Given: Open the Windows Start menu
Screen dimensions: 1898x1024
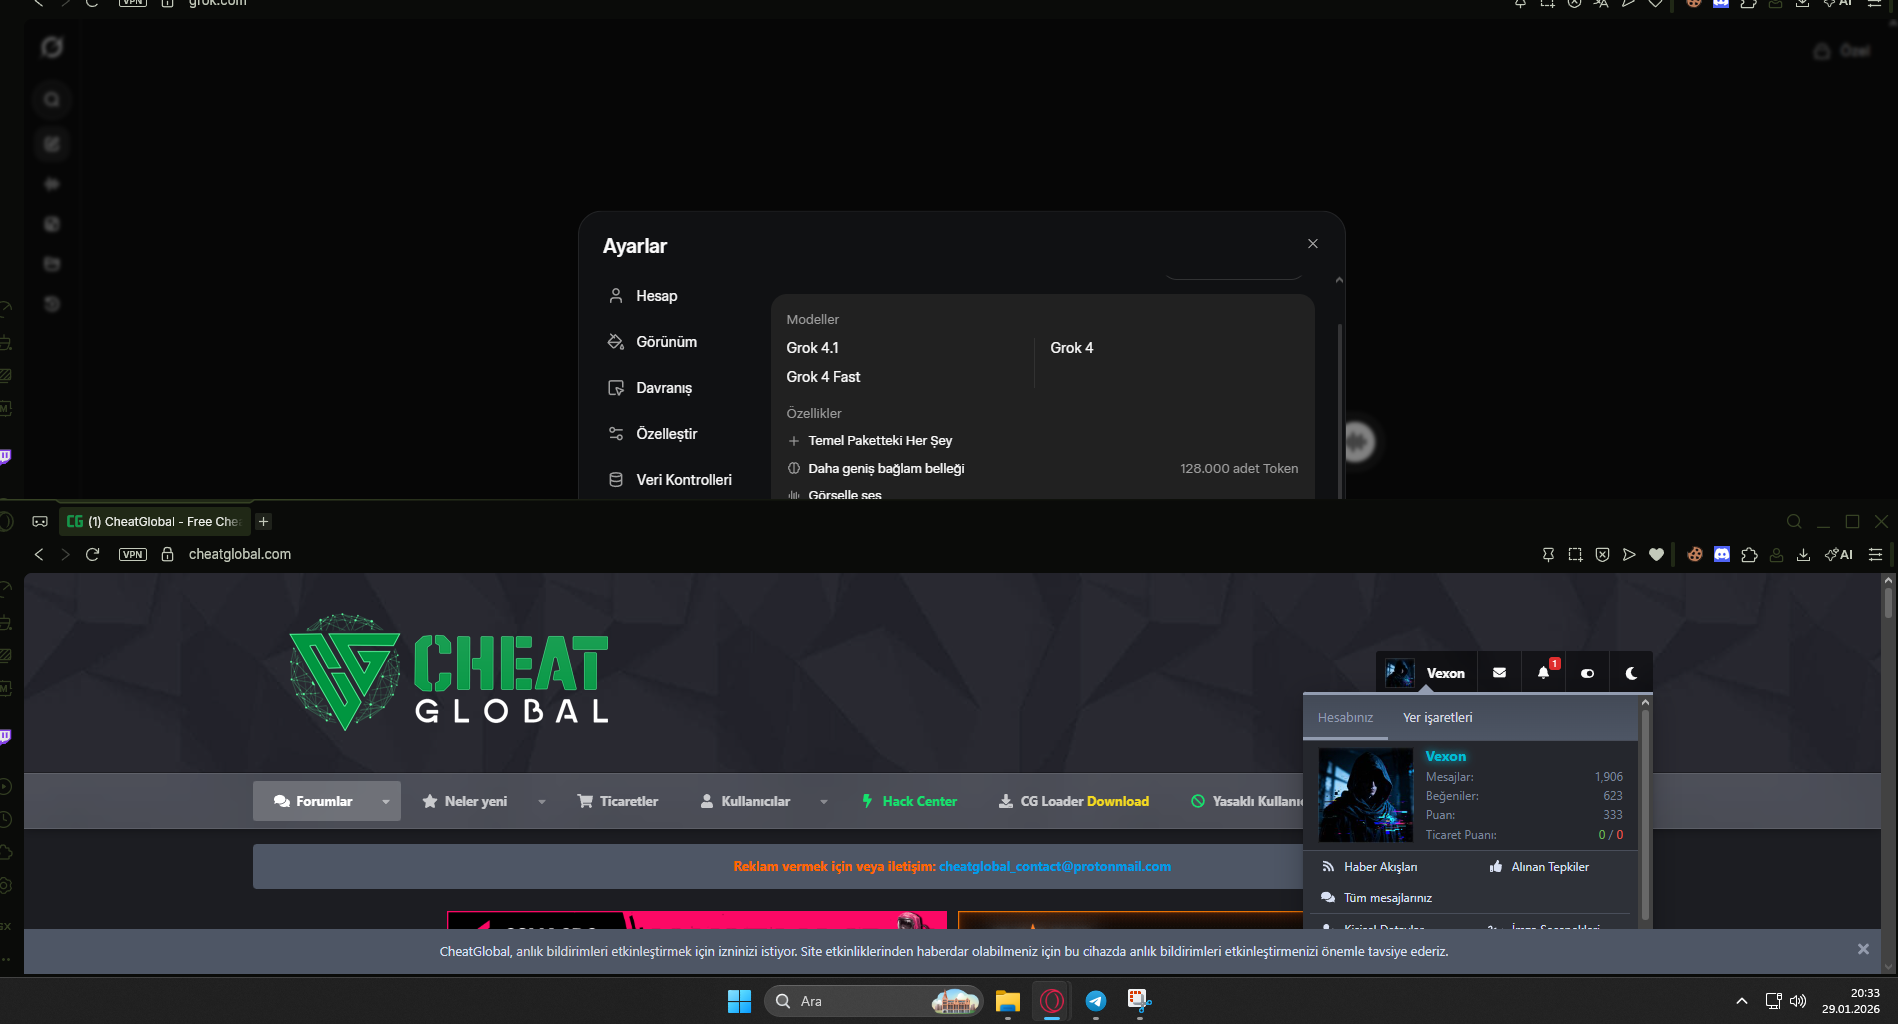Looking at the screenshot, I should click(x=739, y=1001).
